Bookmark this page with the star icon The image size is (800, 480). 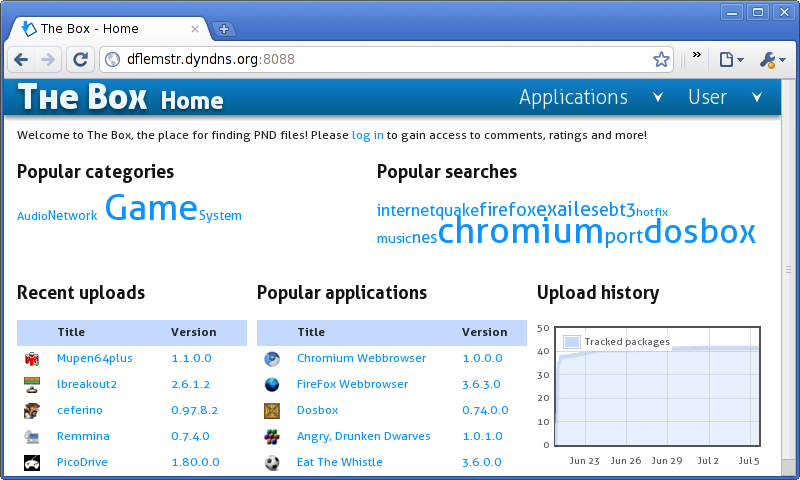661,60
